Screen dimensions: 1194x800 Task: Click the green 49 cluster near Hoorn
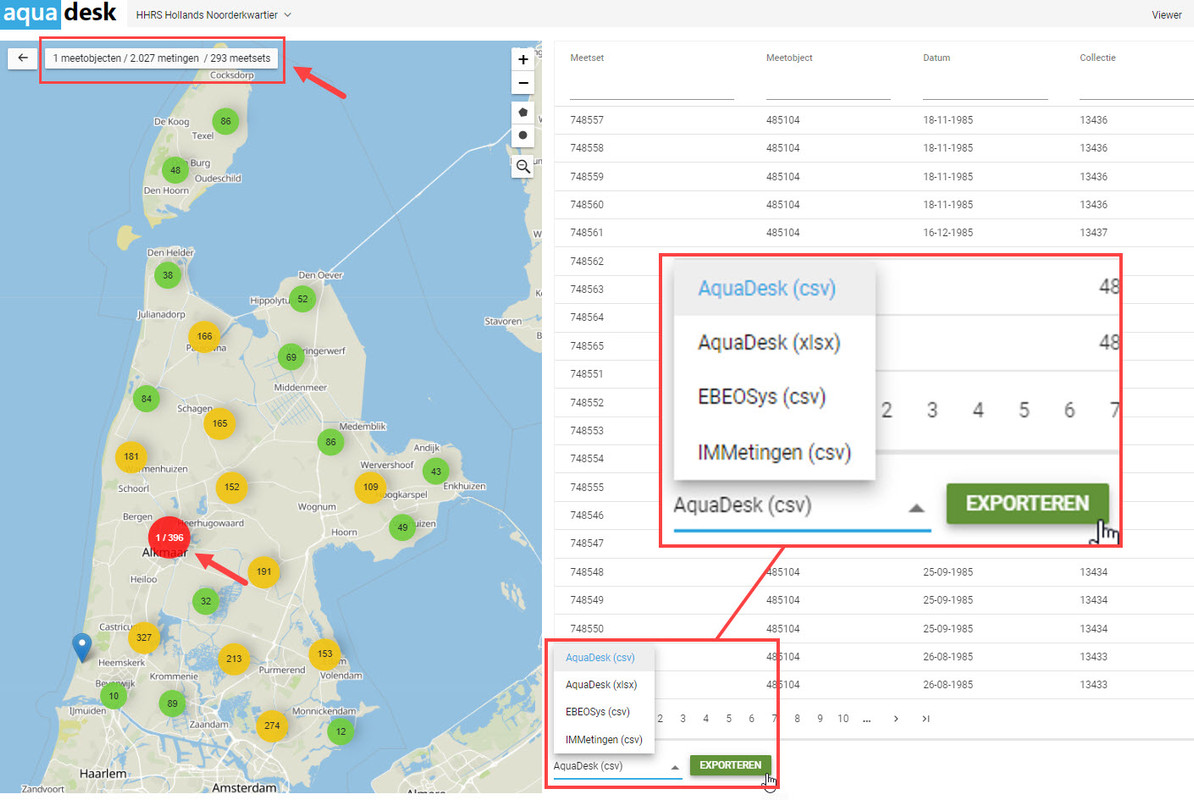pos(402,527)
